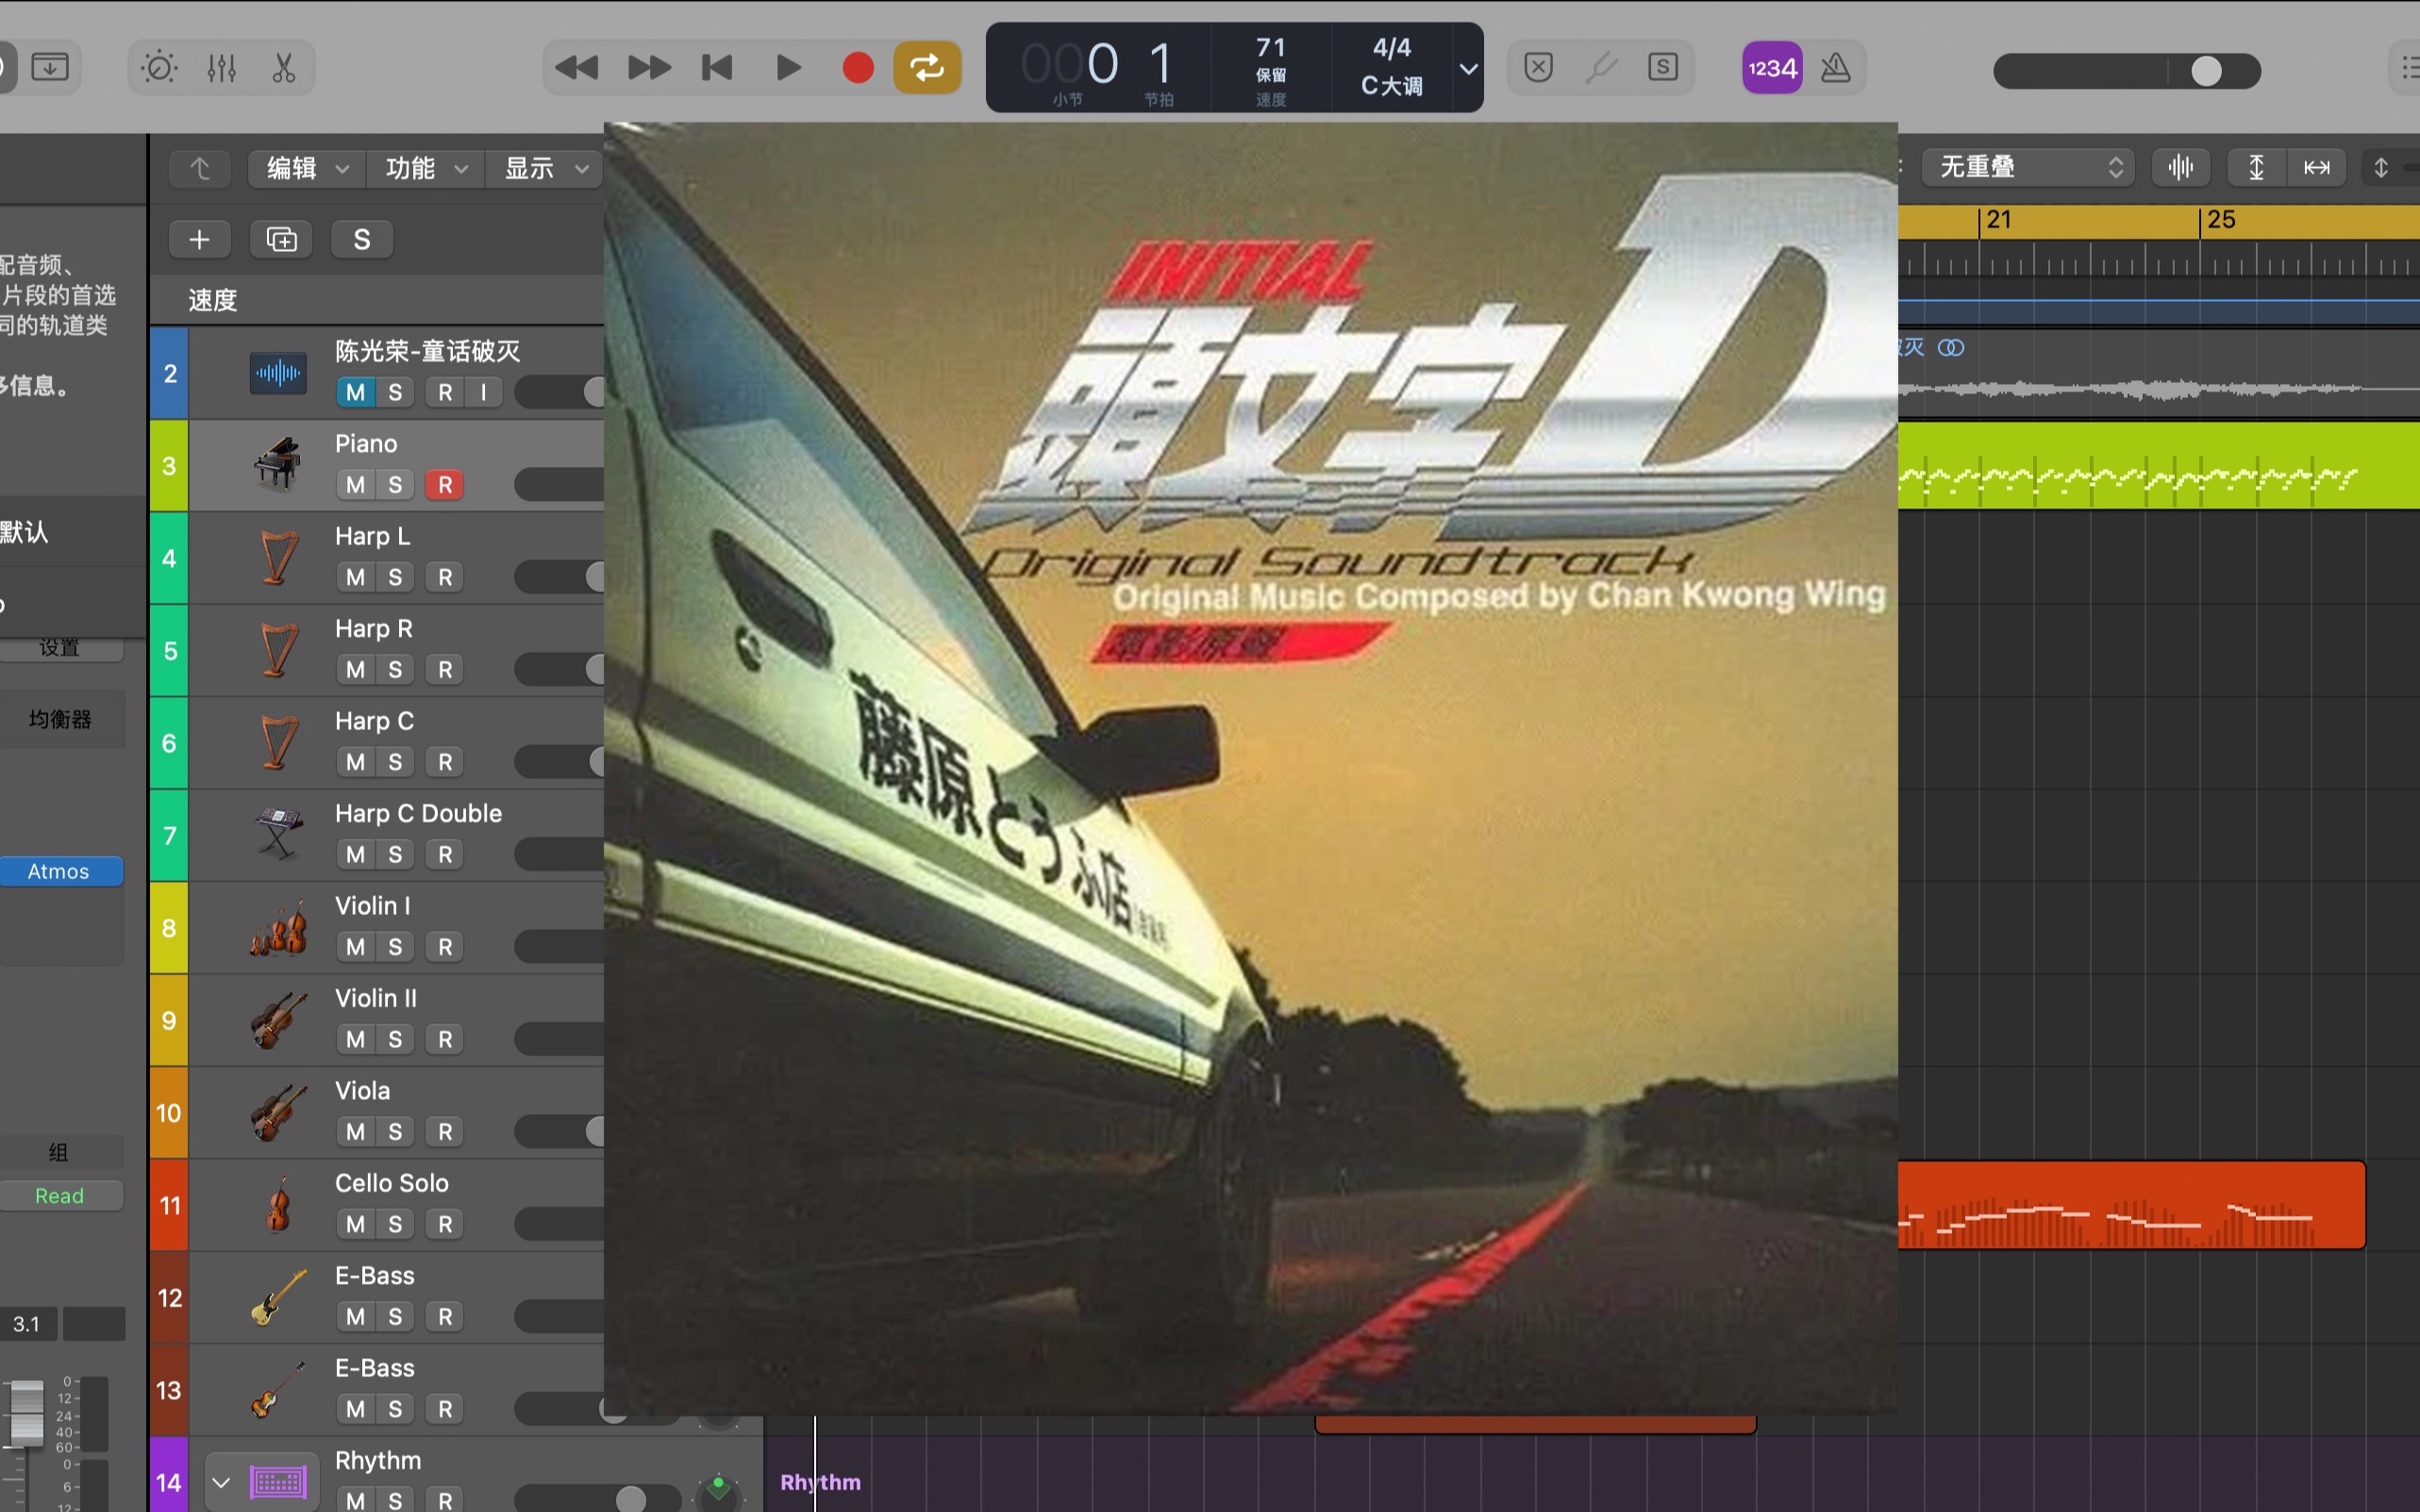2420x1512 pixels.
Task: Click the Violin I string section icon
Action: coord(279,928)
